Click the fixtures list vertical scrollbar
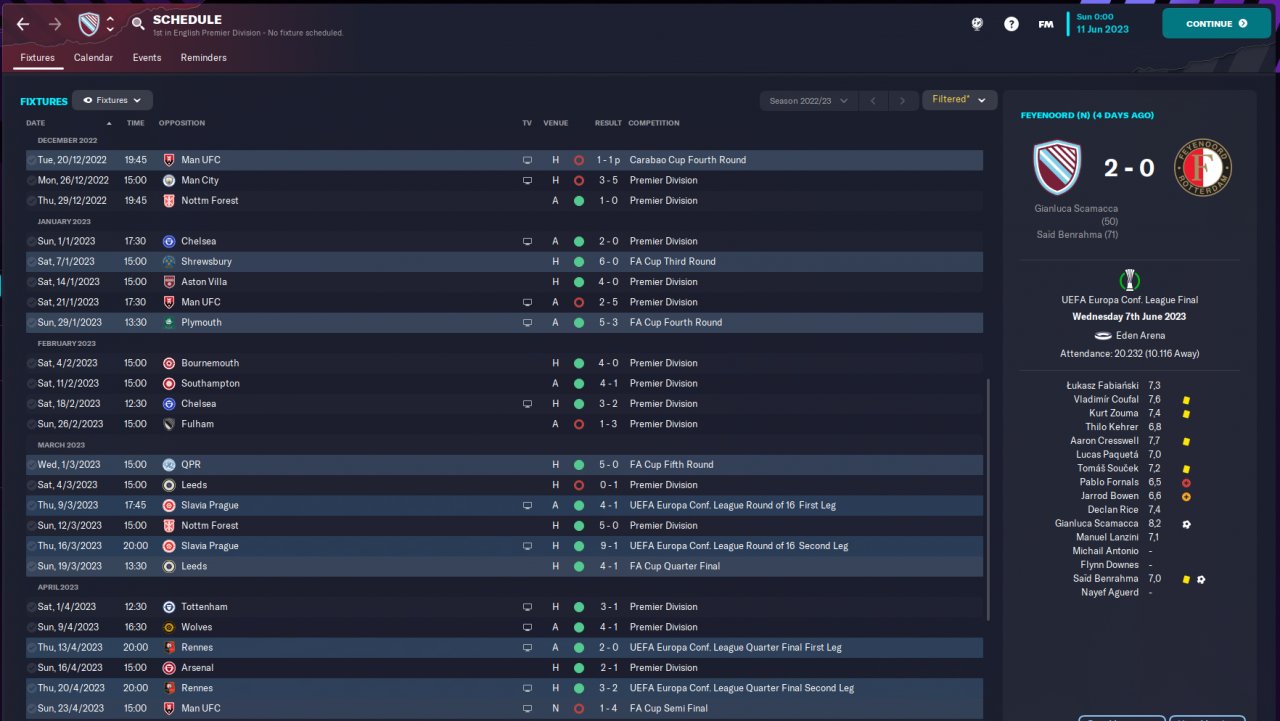 pyautogui.click(x=988, y=500)
